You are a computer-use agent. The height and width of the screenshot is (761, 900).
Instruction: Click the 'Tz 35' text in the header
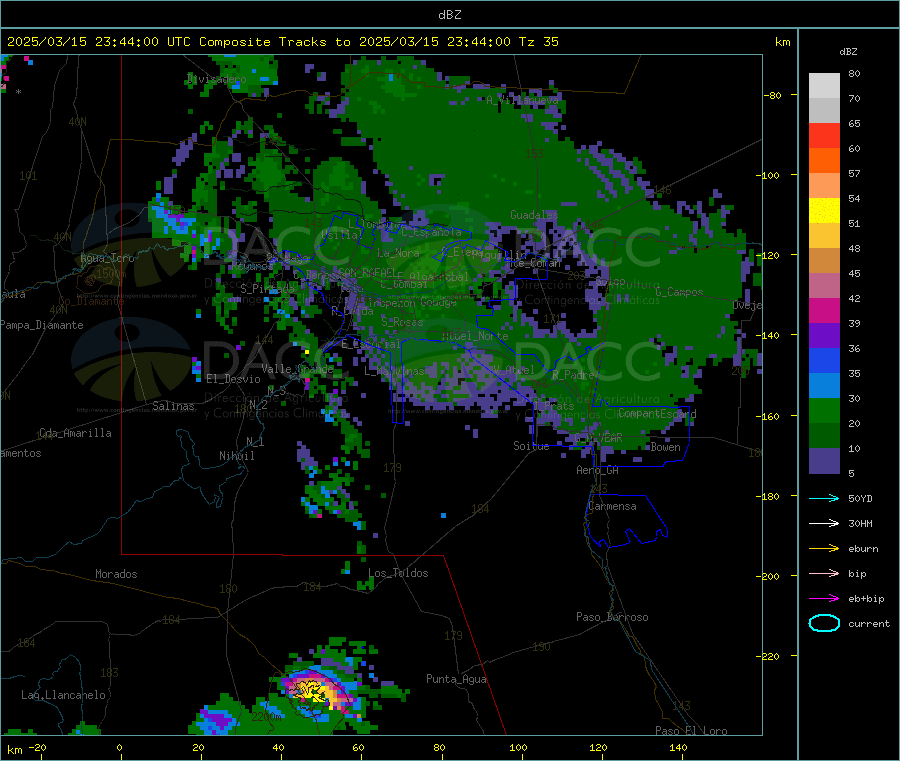point(538,42)
